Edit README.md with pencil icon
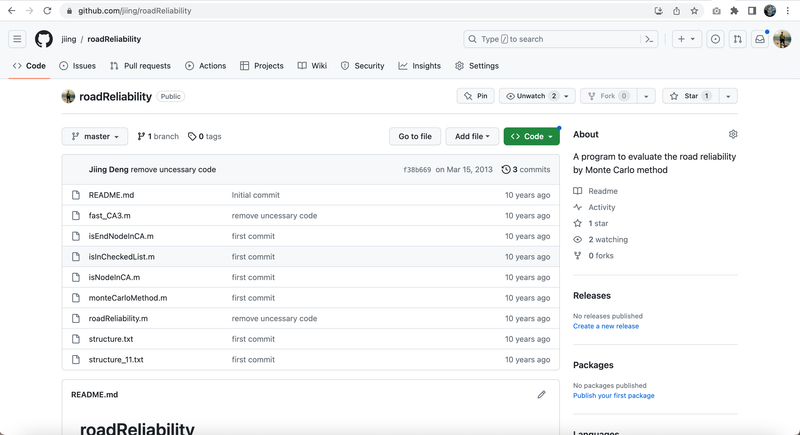This screenshot has width=800, height=435. tap(541, 395)
